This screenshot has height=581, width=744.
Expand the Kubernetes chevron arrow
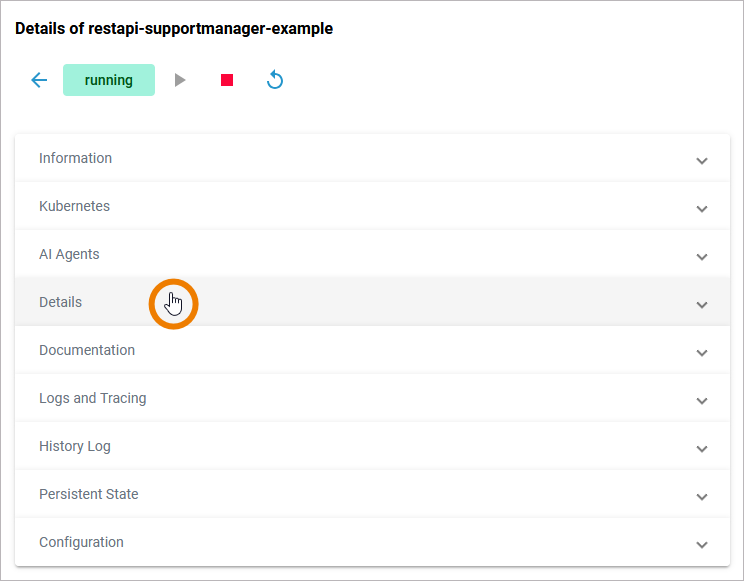(x=702, y=208)
